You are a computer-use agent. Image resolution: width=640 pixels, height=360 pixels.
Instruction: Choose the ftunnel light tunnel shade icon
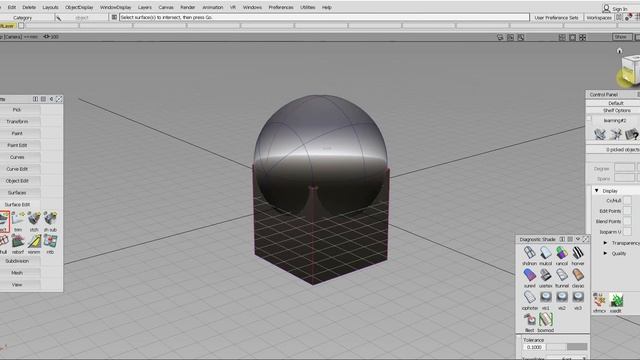pos(562,275)
